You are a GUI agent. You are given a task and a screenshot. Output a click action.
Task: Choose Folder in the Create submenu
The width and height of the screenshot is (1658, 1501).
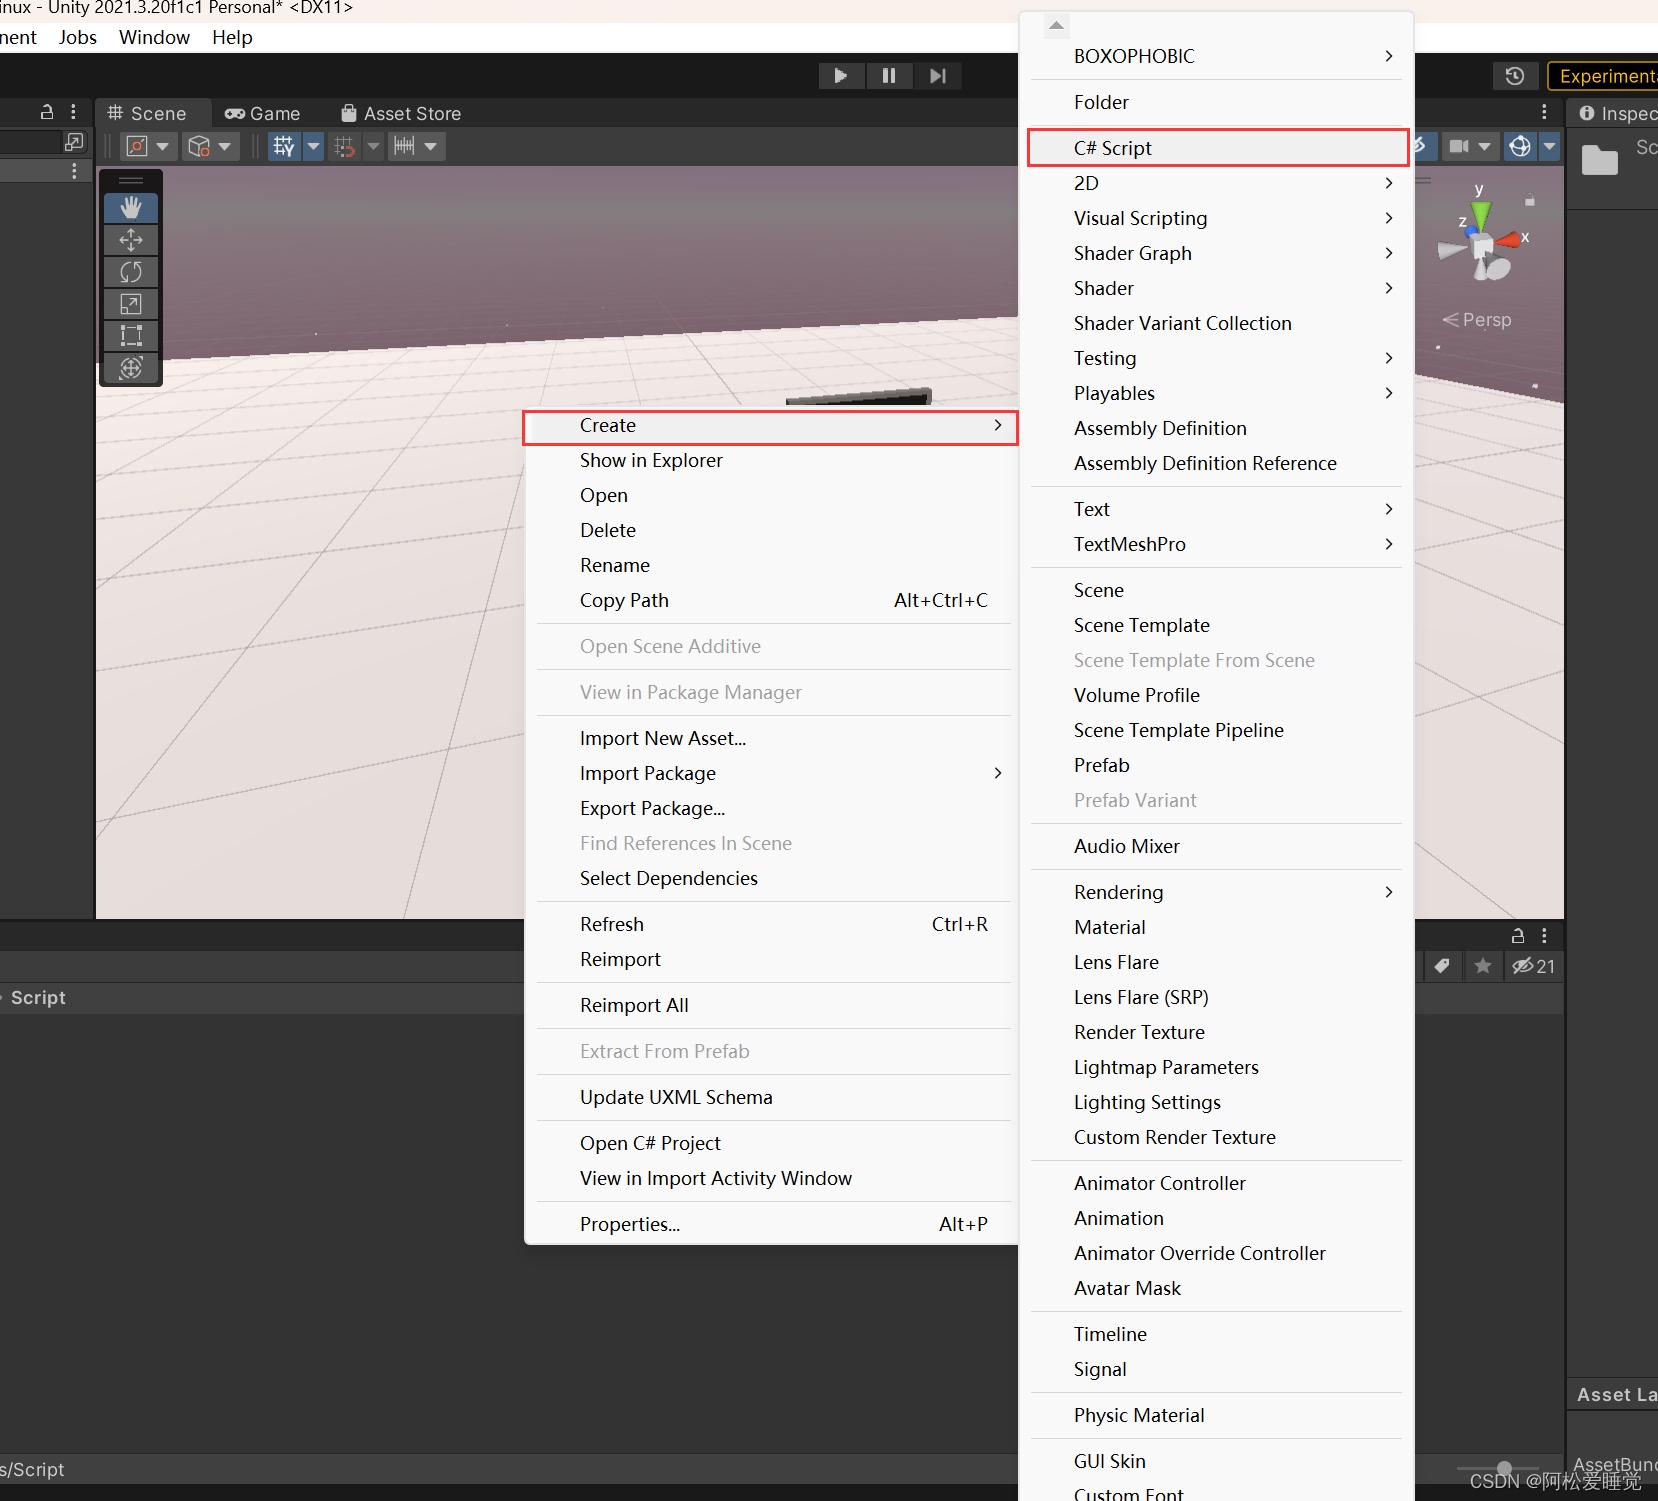1216,102
